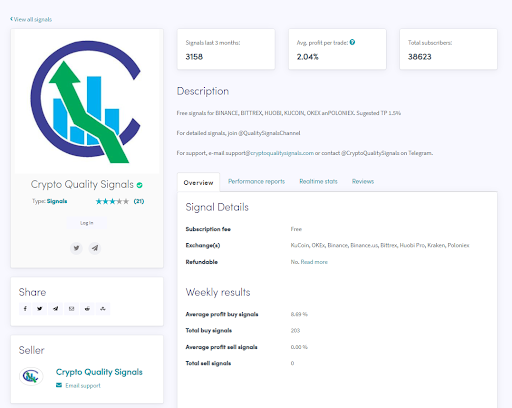The height and width of the screenshot is (408, 512).
Task: Share via Telegram icon in Share panel
Action: (56, 309)
